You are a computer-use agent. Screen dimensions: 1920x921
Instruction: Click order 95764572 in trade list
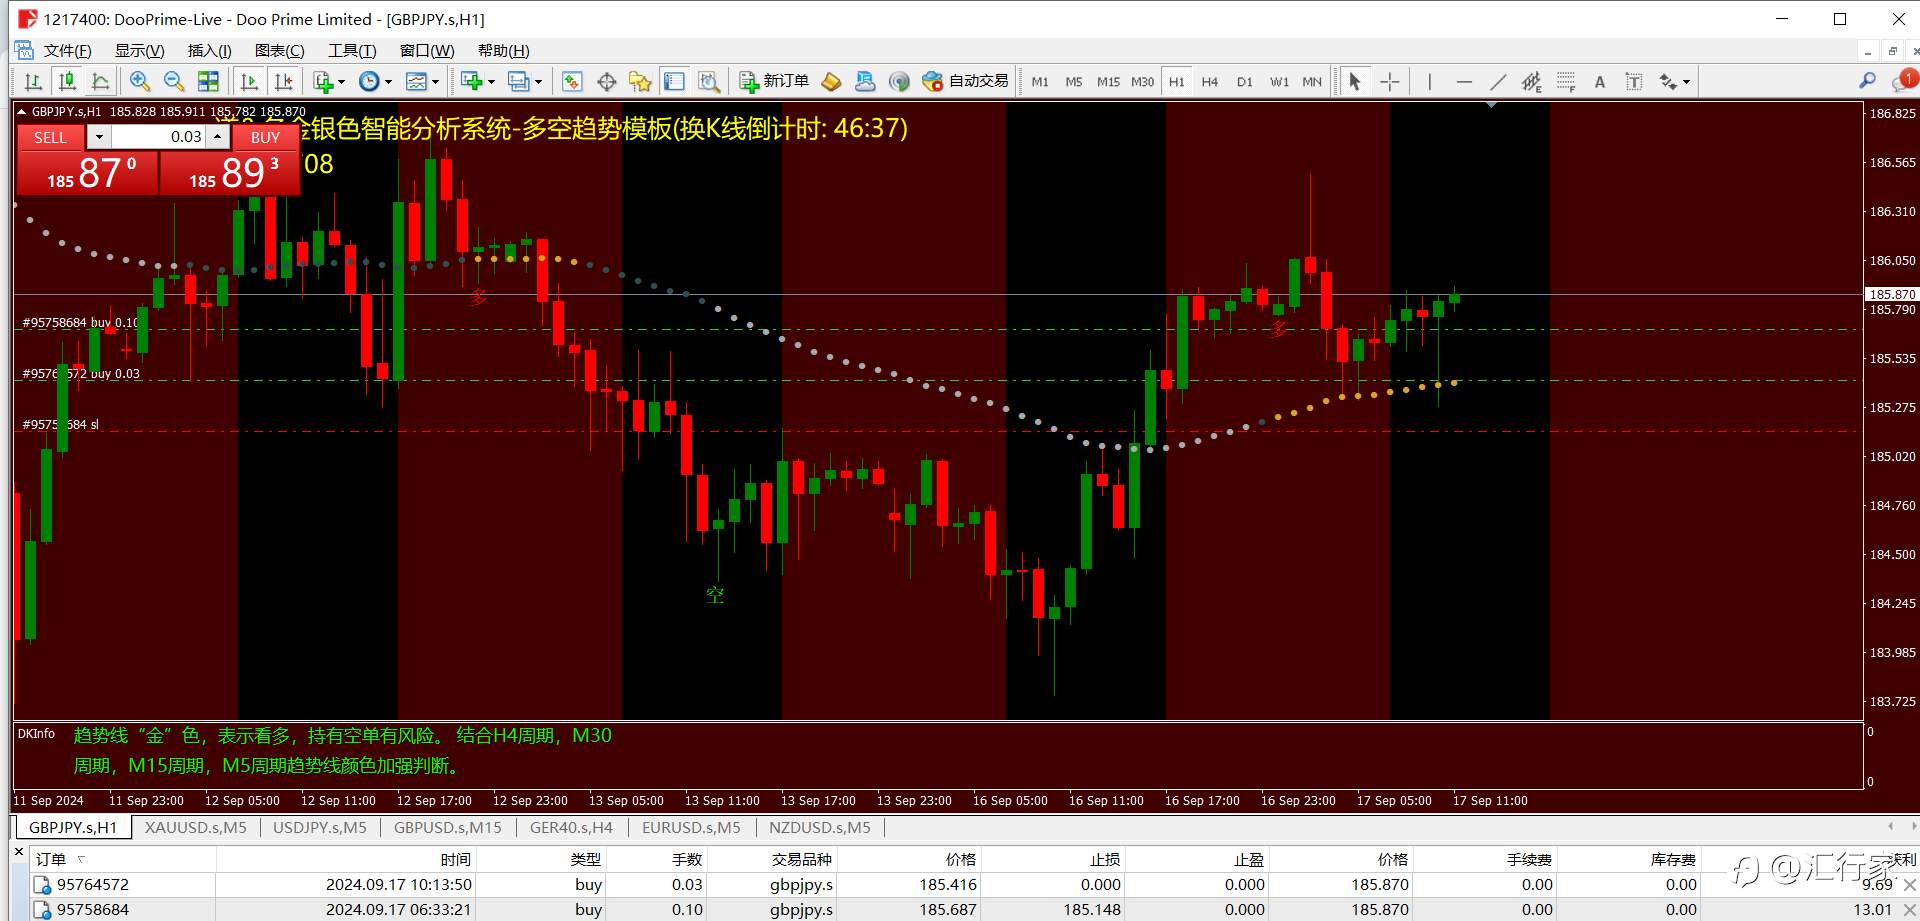pyautogui.click(x=93, y=884)
